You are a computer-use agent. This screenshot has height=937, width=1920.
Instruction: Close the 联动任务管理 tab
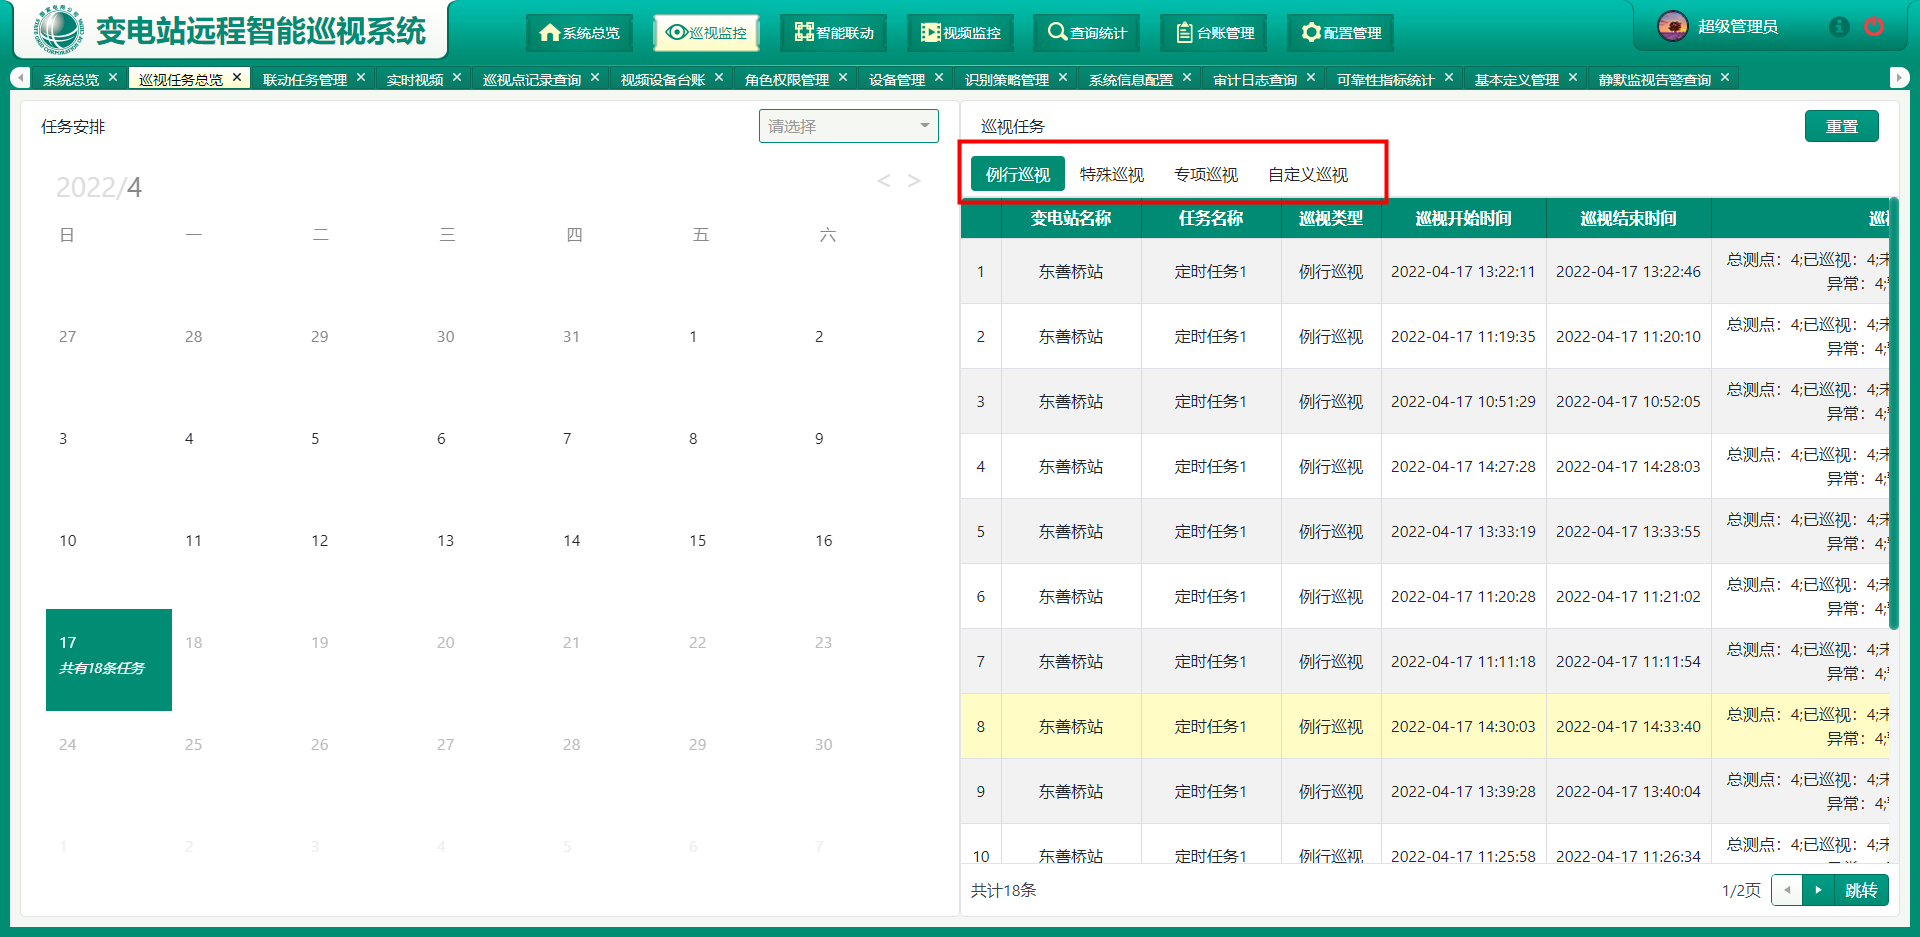coord(361,78)
